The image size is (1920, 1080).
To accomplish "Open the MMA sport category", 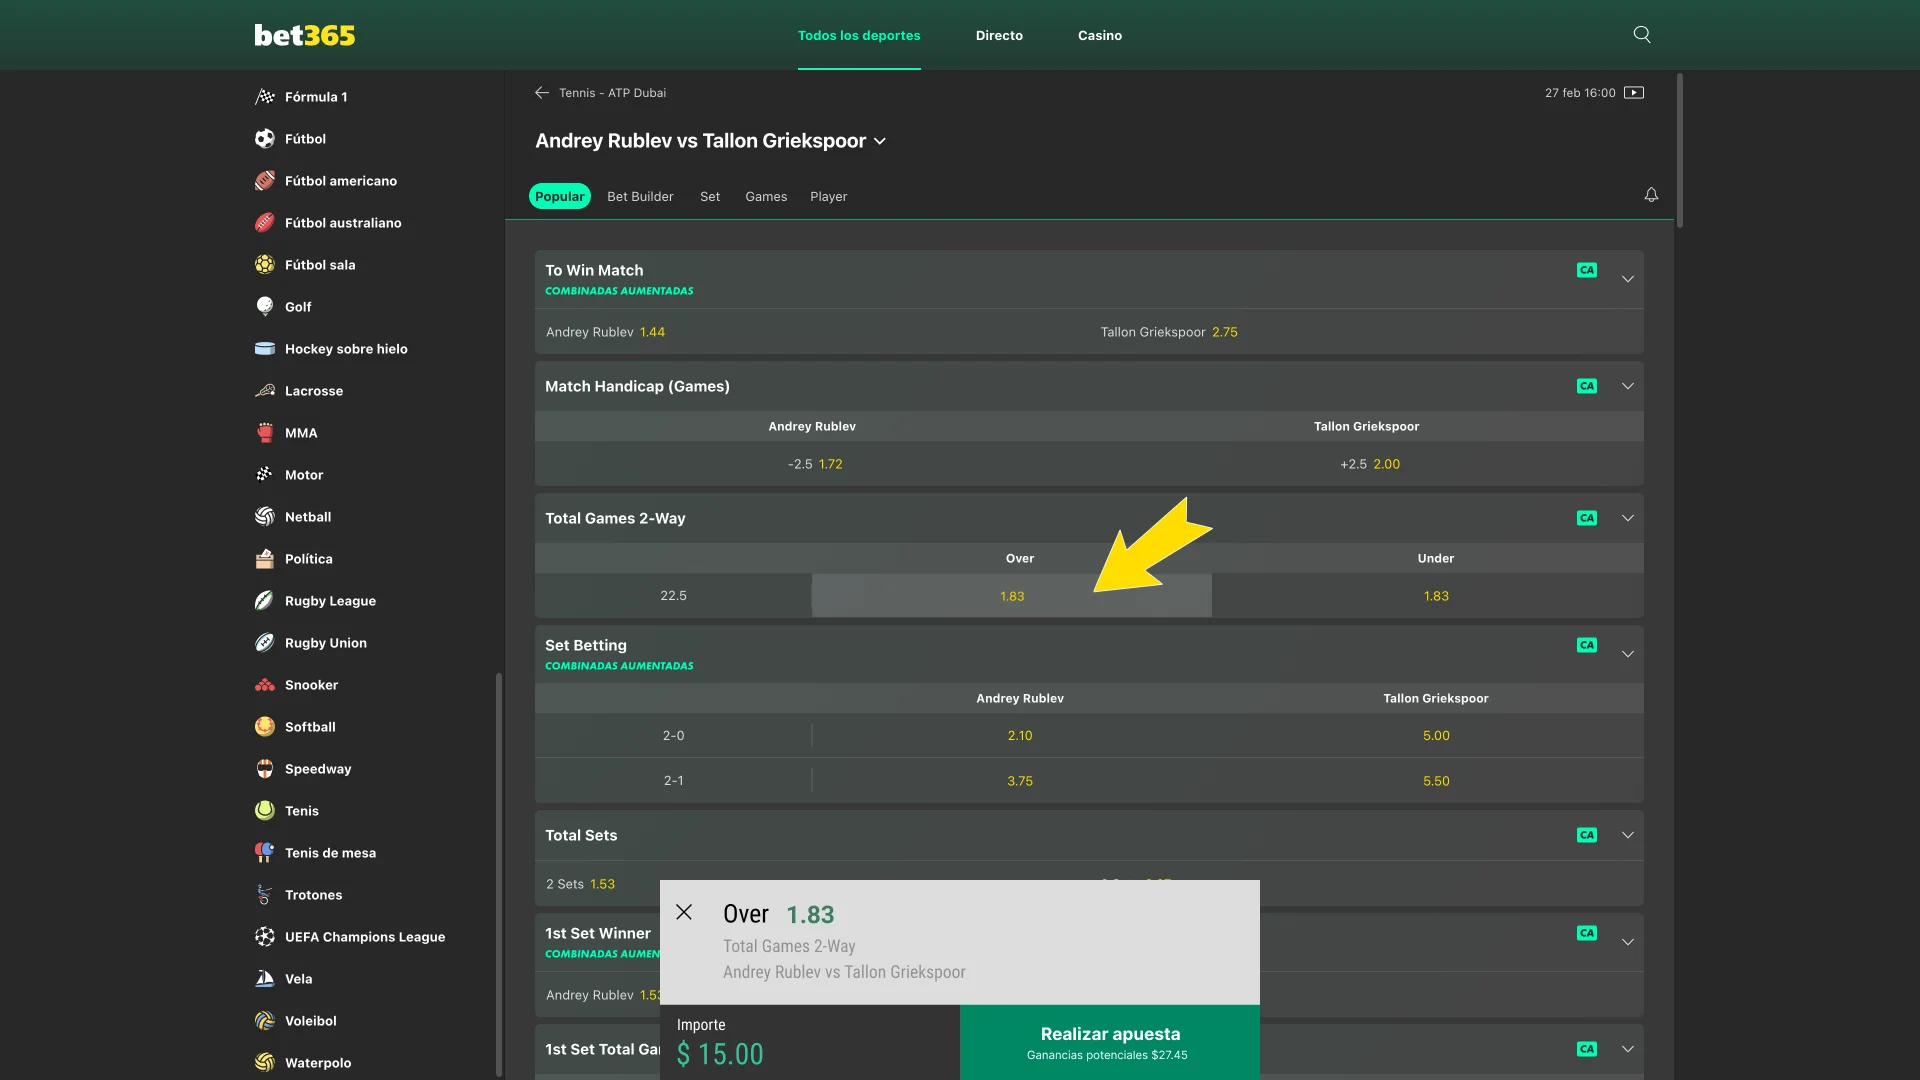I will 299,432.
